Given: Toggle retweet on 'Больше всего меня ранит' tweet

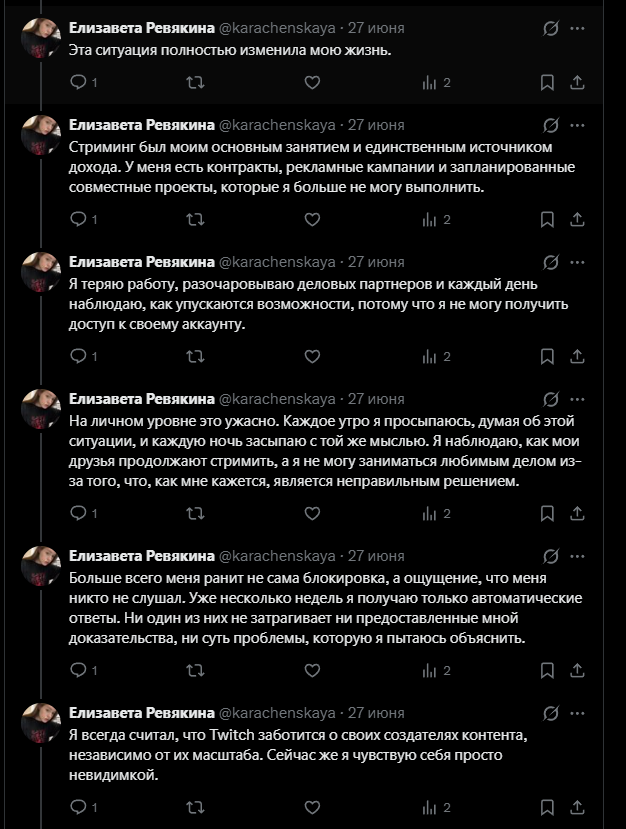Looking at the screenshot, I should (x=195, y=670).
